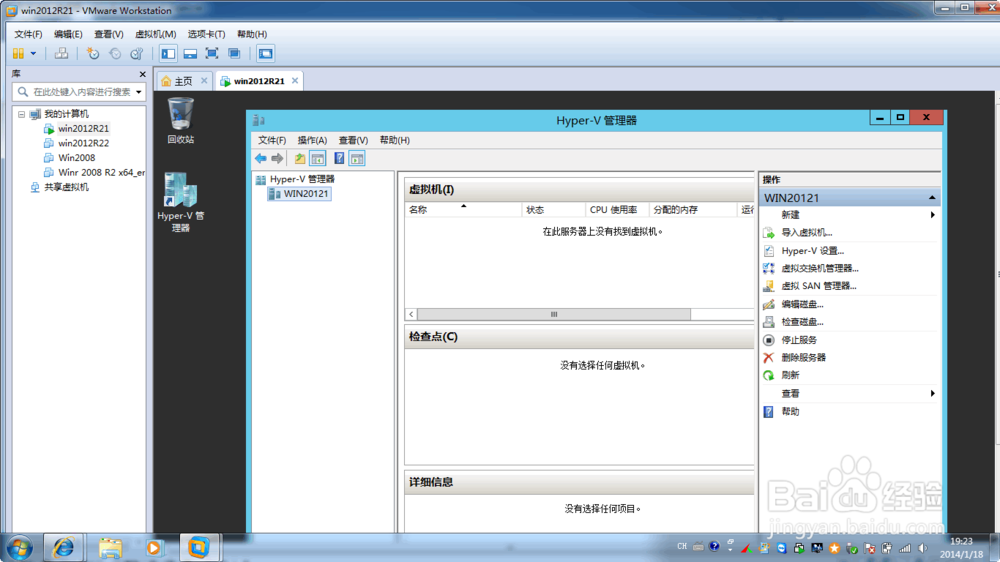Open Hyper-V 帮助(H) menu
The height and width of the screenshot is (562, 1000).
click(x=394, y=140)
